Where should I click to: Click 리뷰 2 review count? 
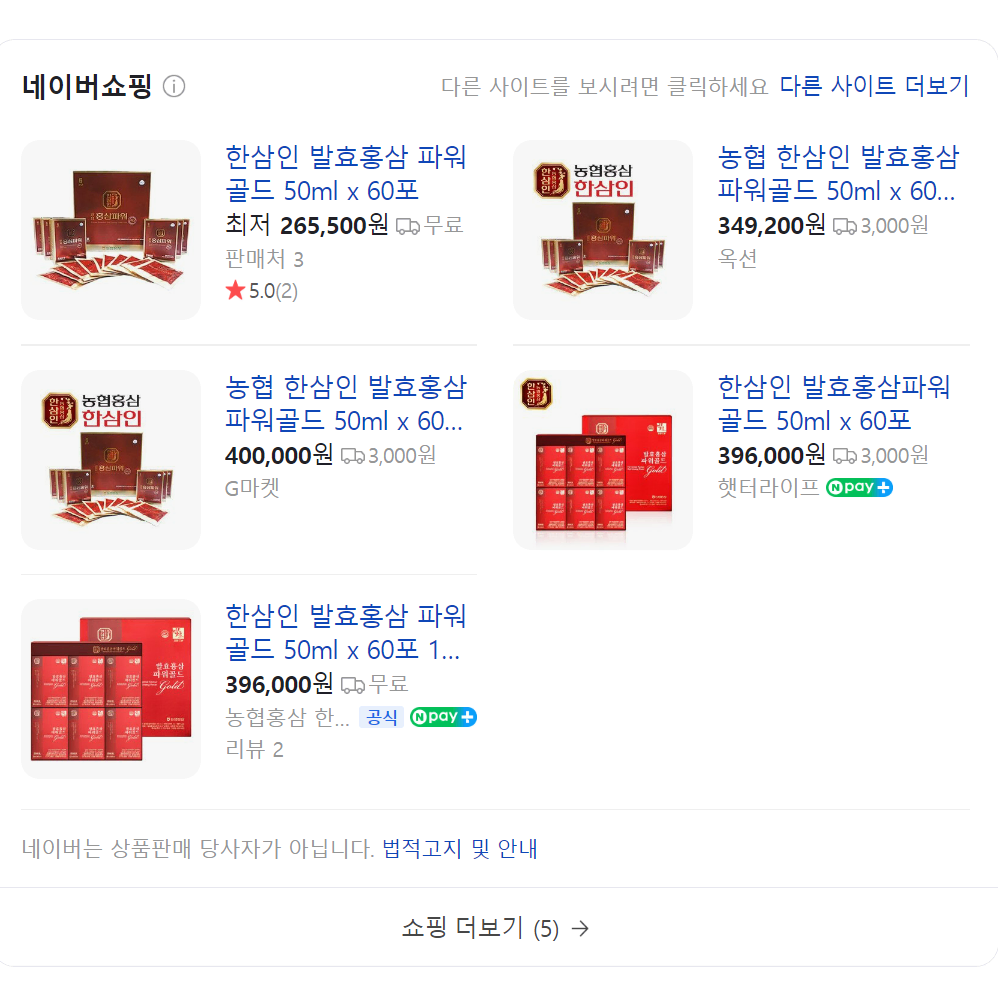[255, 749]
